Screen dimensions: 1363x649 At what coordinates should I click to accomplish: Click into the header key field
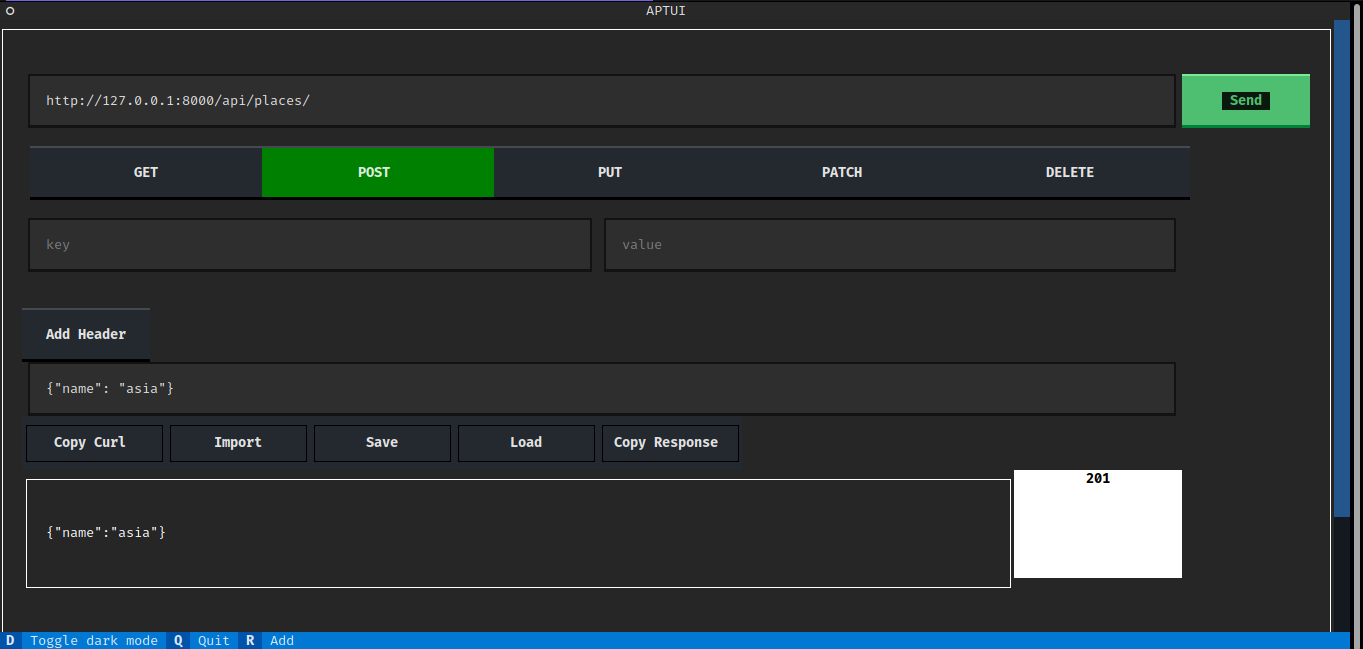coord(309,245)
